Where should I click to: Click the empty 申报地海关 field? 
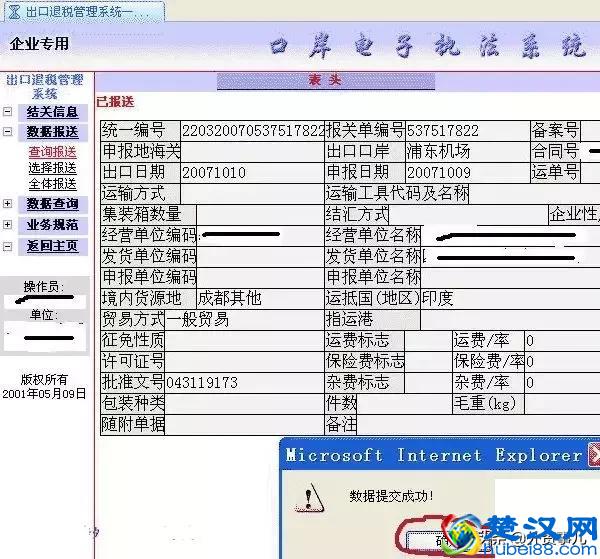(x=252, y=152)
